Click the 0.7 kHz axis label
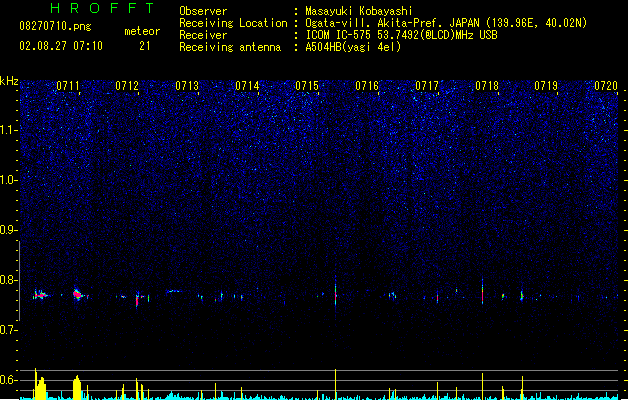This screenshot has height=400, width=629. tap(8, 330)
